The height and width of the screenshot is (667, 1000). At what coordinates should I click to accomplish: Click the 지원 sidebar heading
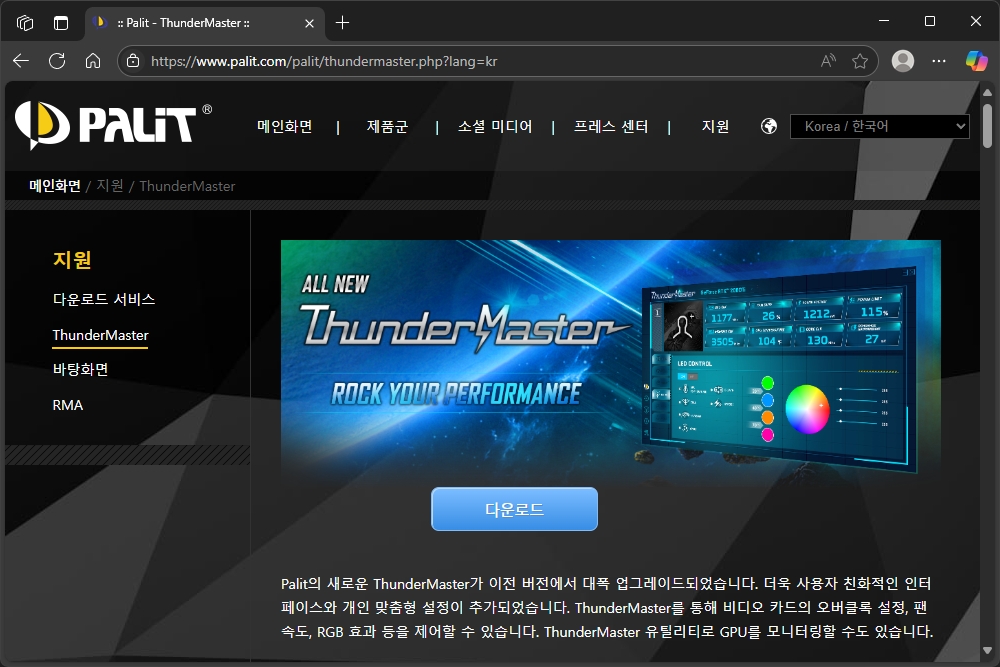pos(72,260)
